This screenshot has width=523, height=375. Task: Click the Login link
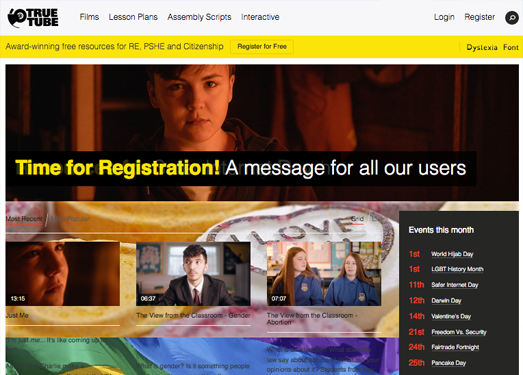click(444, 17)
